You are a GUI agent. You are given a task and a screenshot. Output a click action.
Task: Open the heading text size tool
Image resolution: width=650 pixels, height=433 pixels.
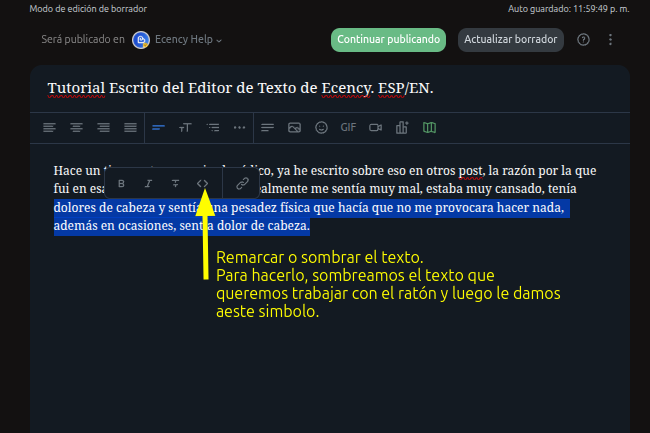185,128
